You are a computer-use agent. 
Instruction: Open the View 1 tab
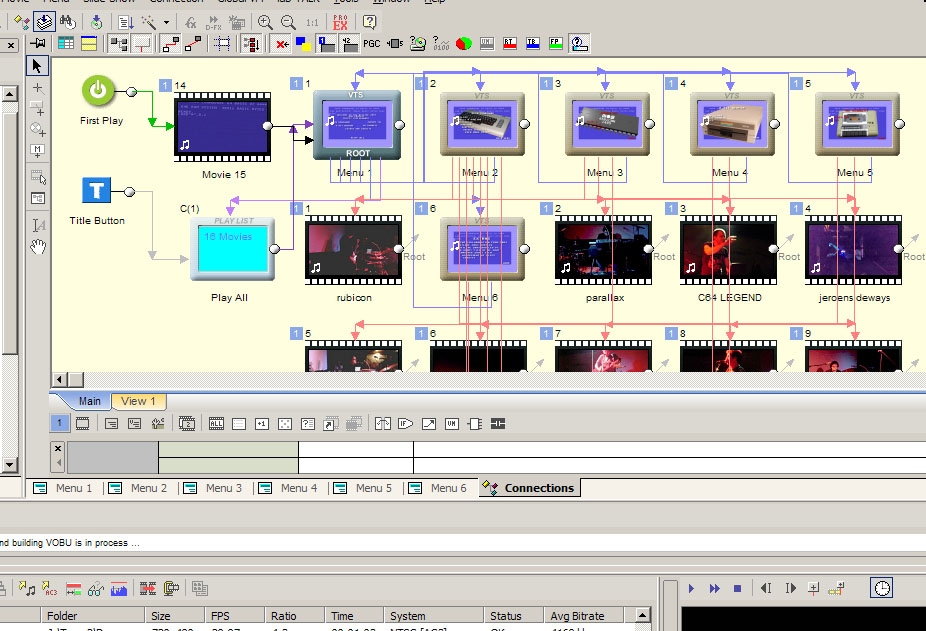138,401
